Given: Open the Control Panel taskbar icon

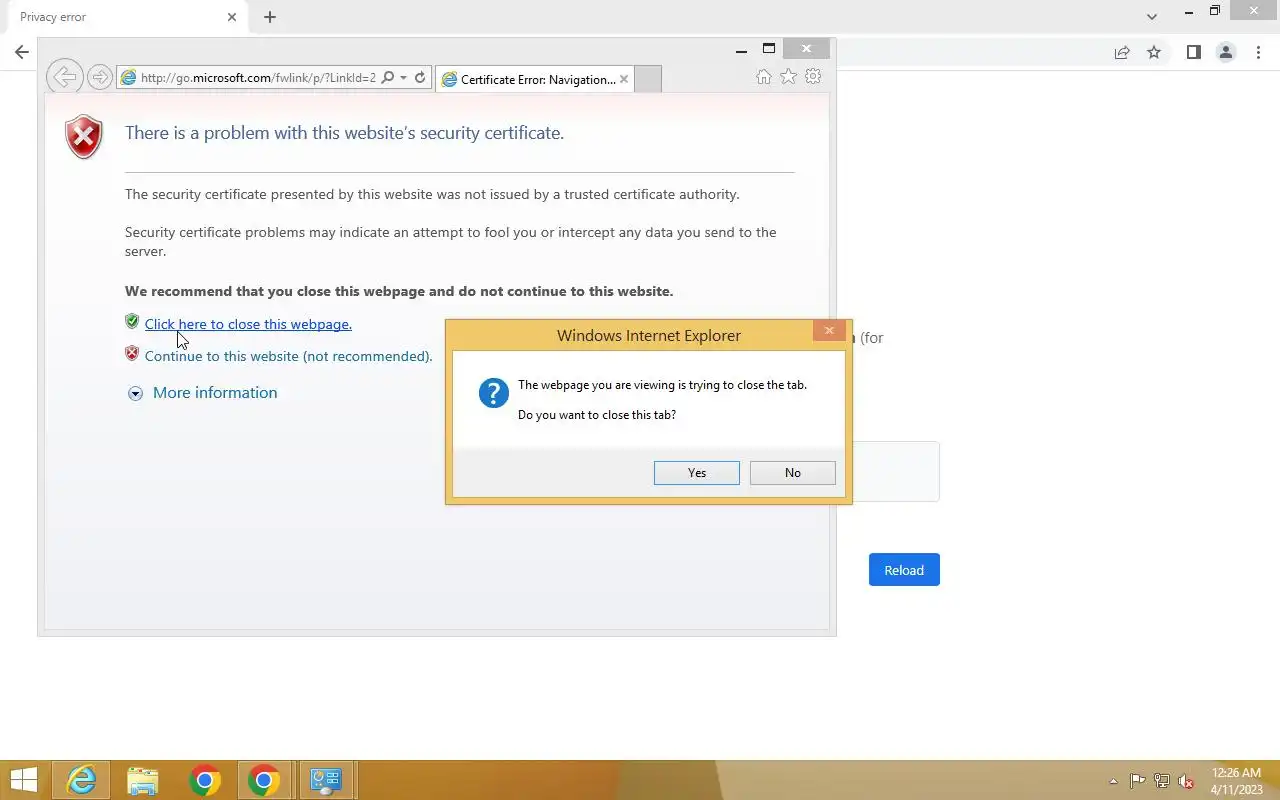Looking at the screenshot, I should click(x=325, y=780).
